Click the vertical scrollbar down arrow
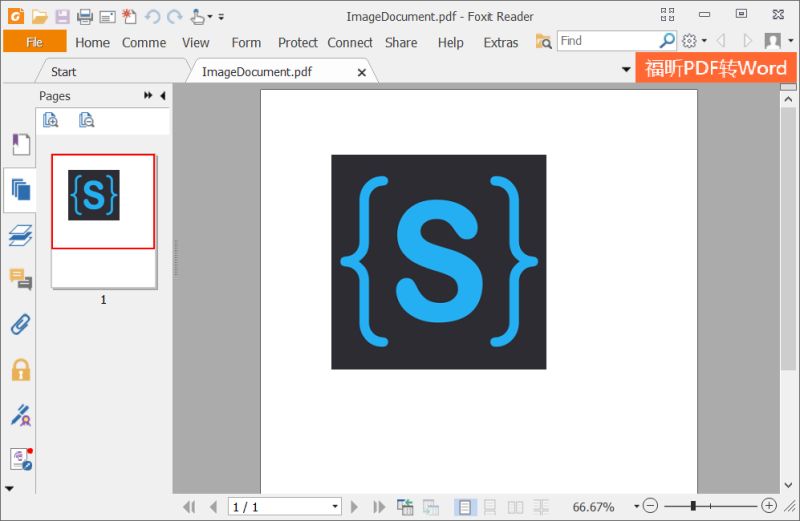This screenshot has width=800, height=521. coord(788,485)
